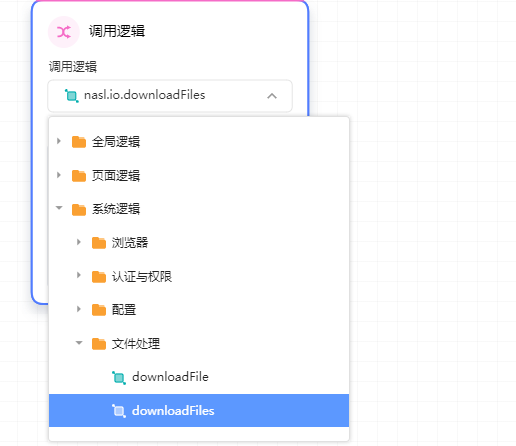Click the 配置 folder icon
Viewport: 516px width, 446px height.
(99, 310)
